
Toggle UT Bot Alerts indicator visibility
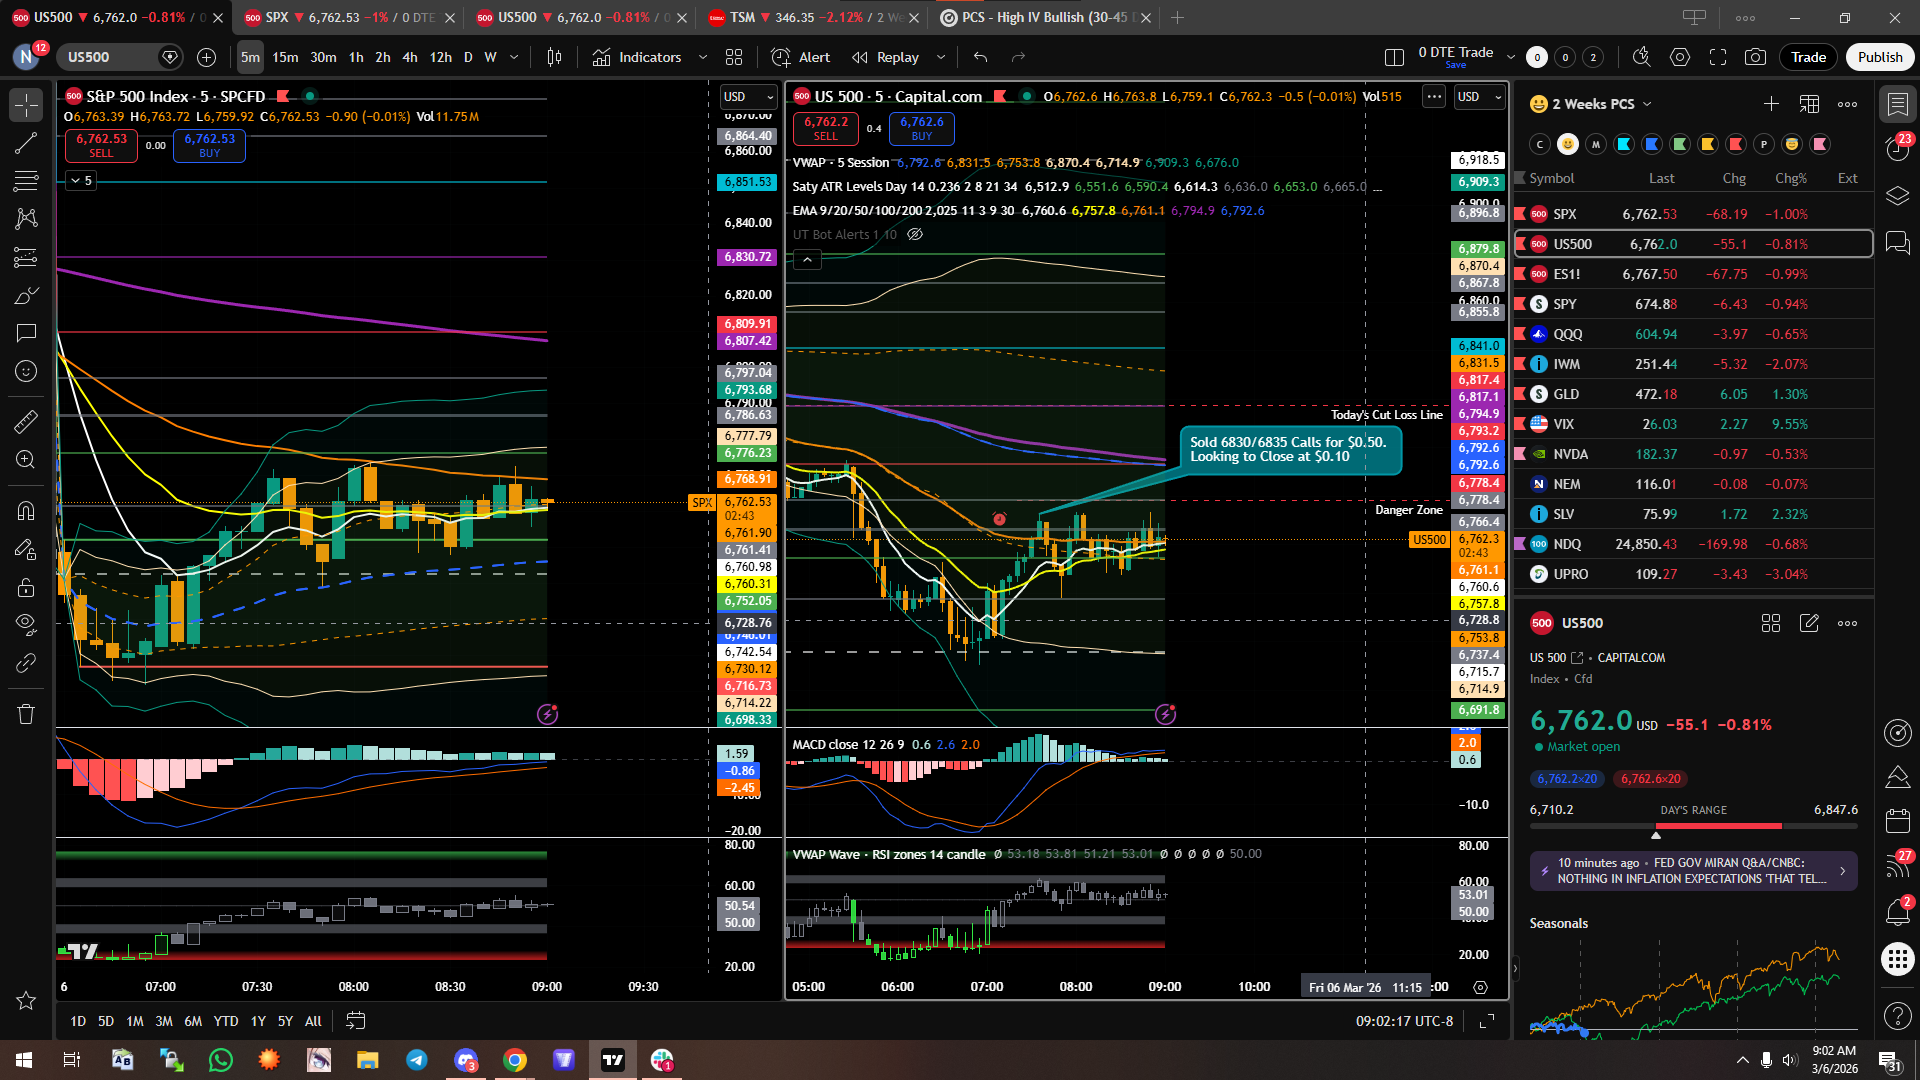[x=914, y=234]
